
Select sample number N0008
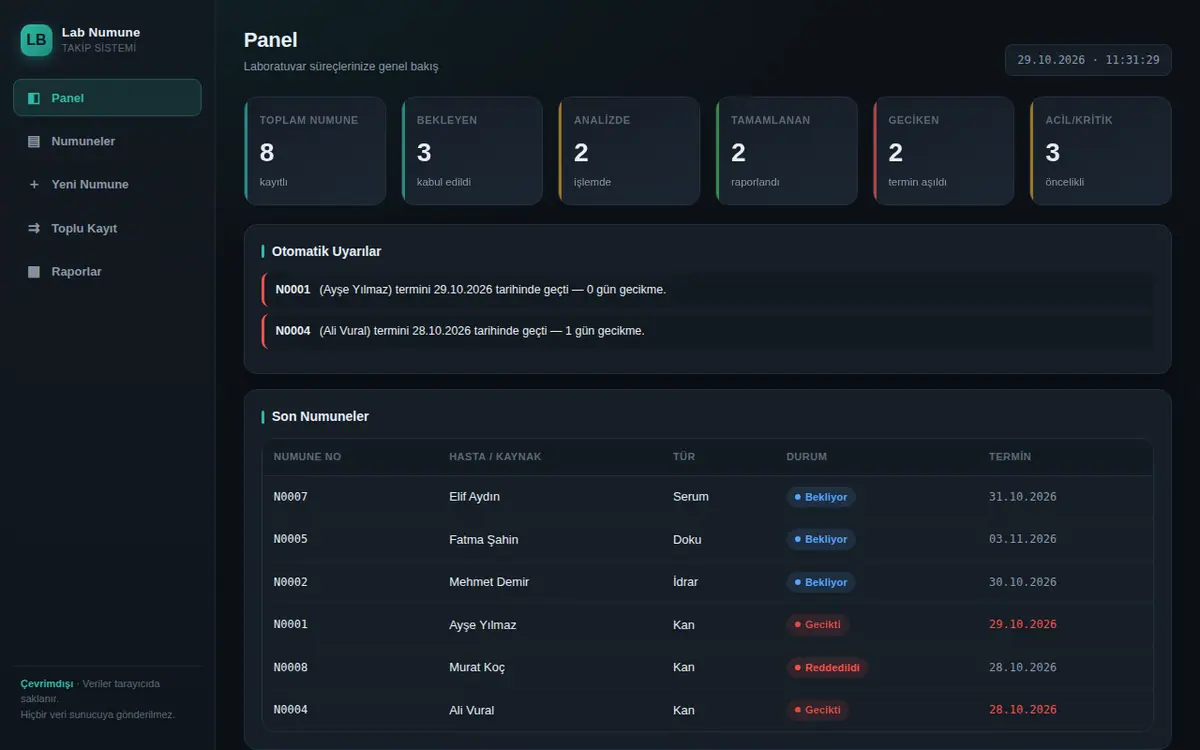pos(291,667)
